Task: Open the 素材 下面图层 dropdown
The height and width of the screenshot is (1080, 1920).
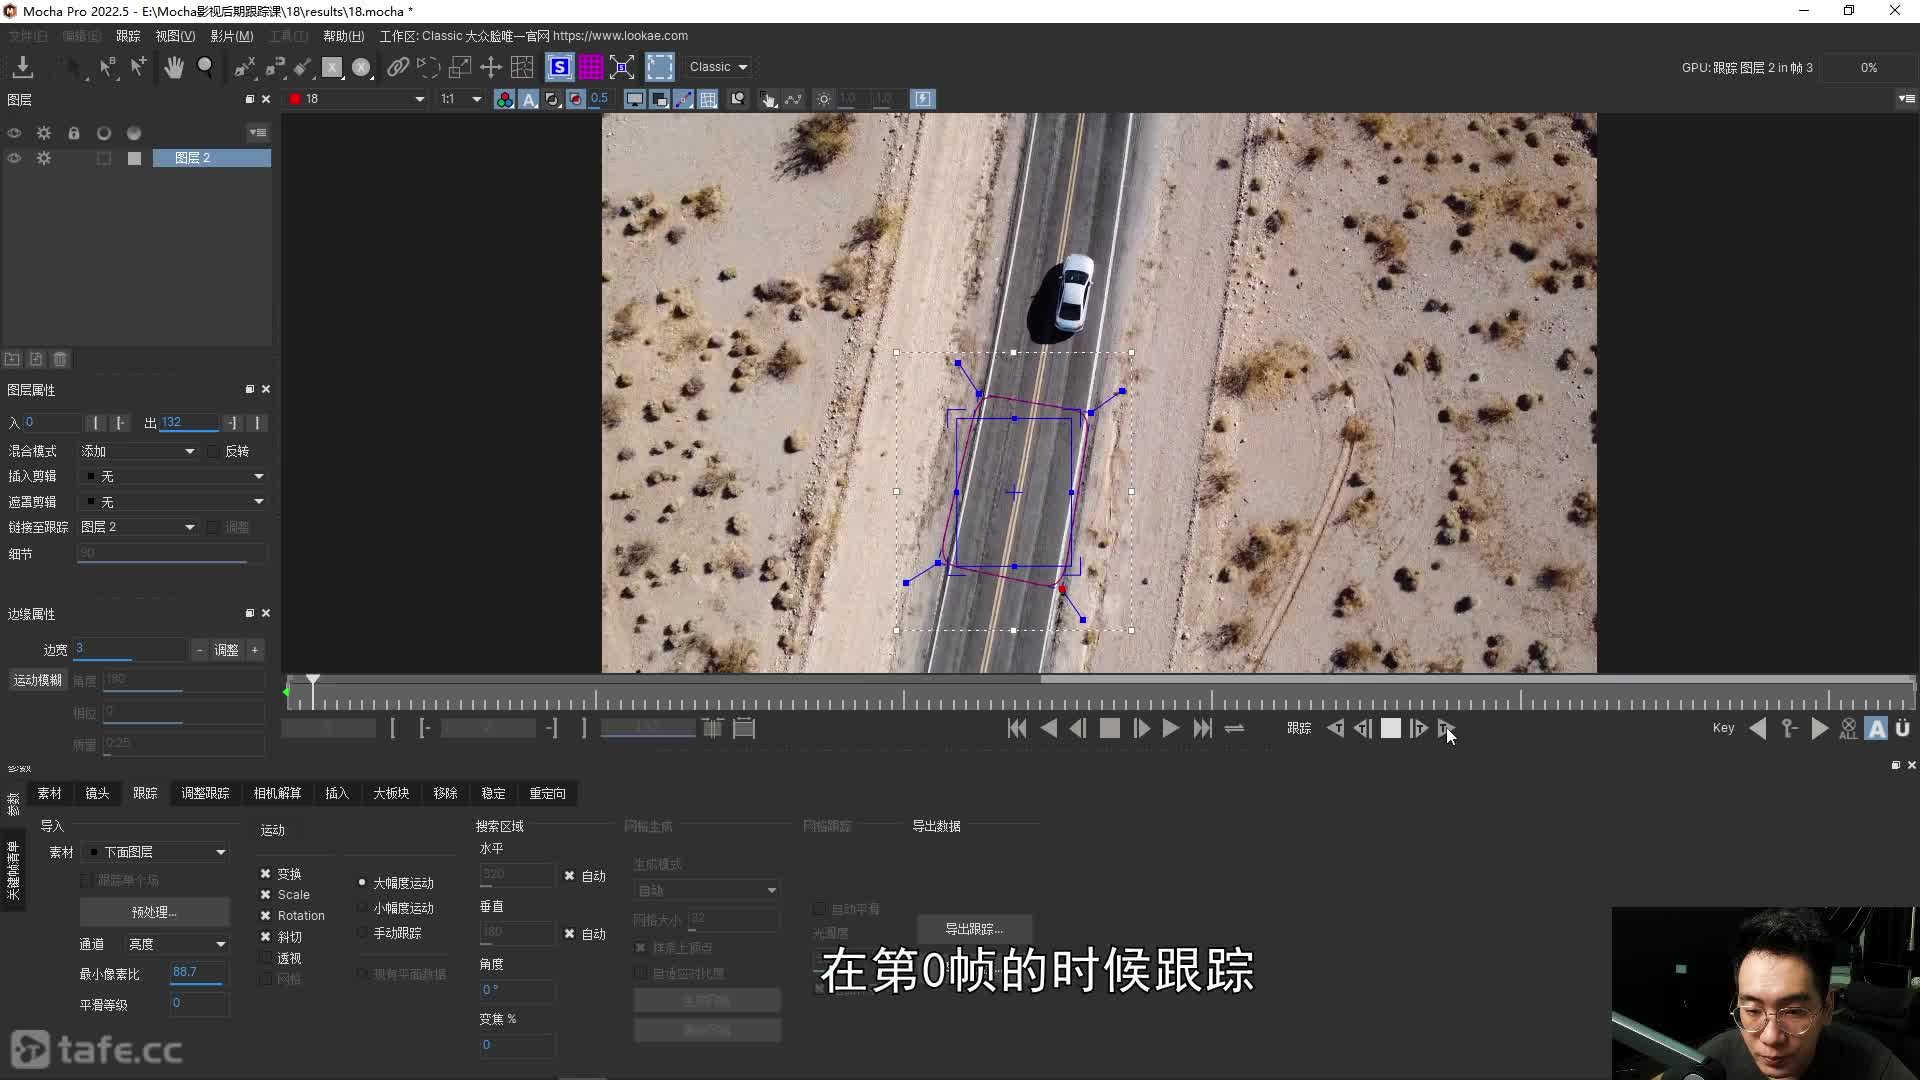Action: [156, 852]
